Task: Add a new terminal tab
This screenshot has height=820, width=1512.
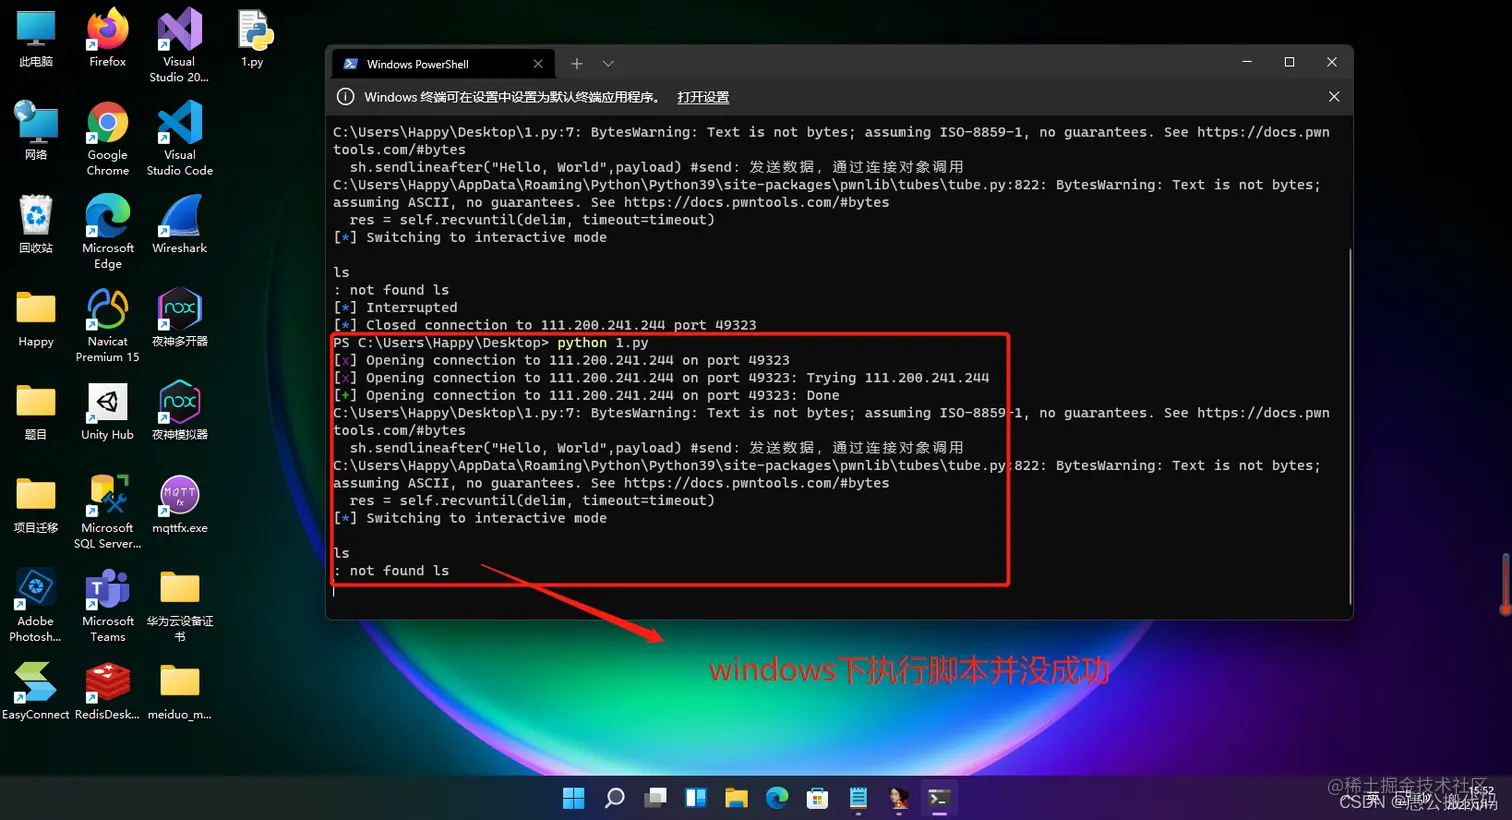Action: coord(577,64)
